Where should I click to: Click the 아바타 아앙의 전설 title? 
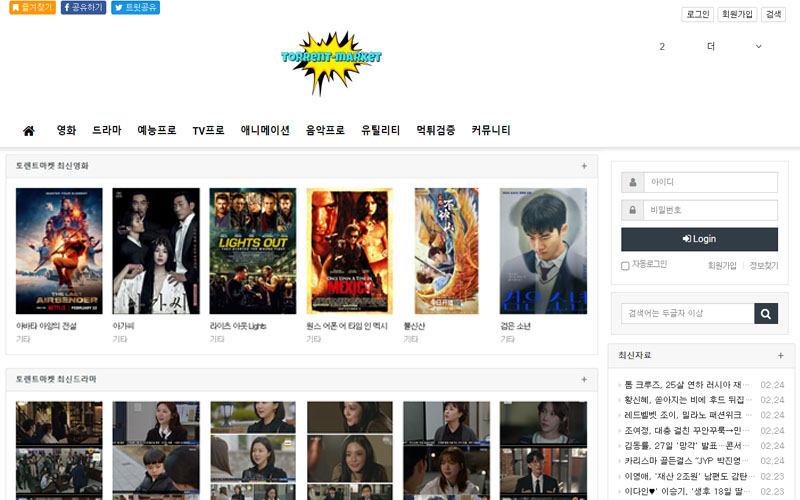pyautogui.click(x=46, y=326)
